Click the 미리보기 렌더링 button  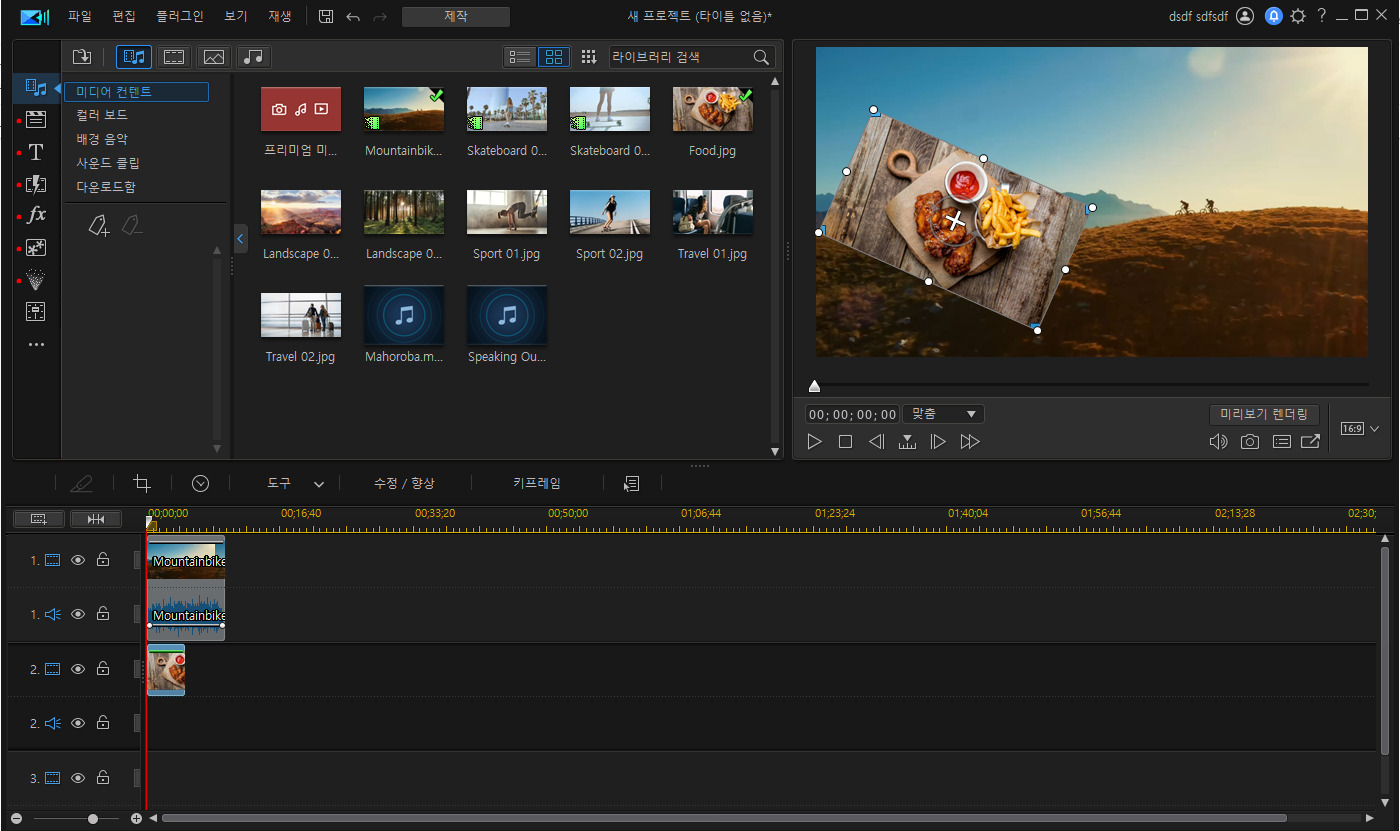pyautogui.click(x=1265, y=414)
